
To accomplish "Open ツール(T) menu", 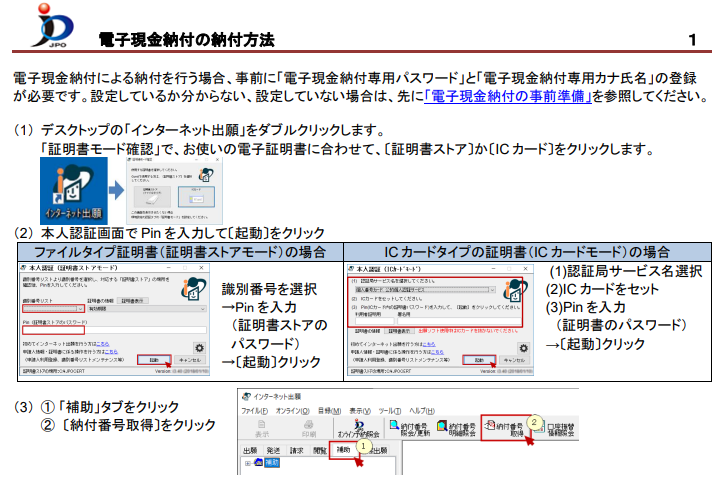I will 389,411.
